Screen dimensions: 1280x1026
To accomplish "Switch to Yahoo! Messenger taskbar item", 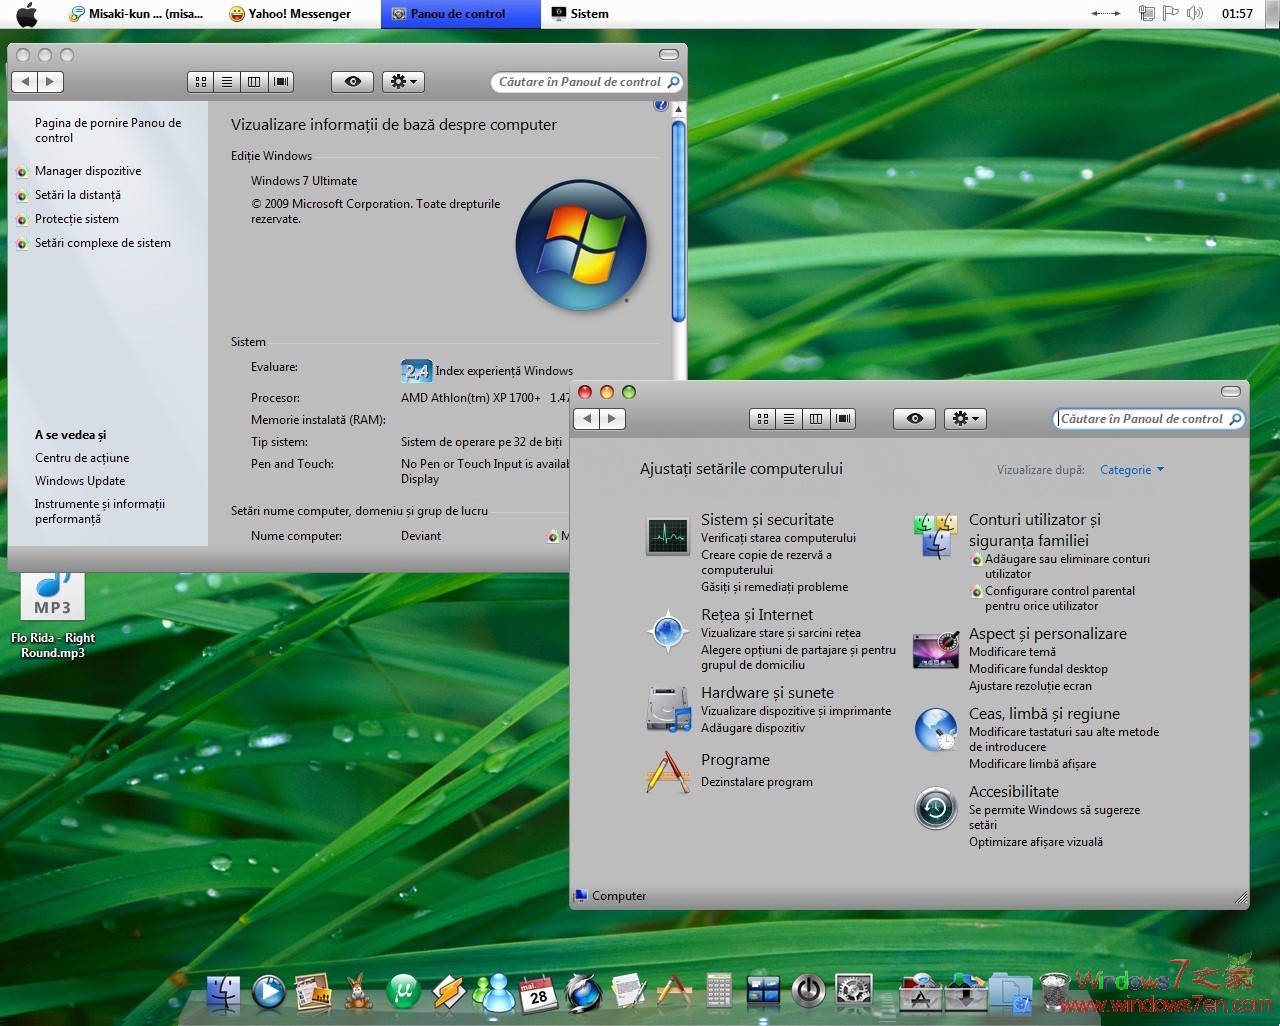I will click(290, 14).
